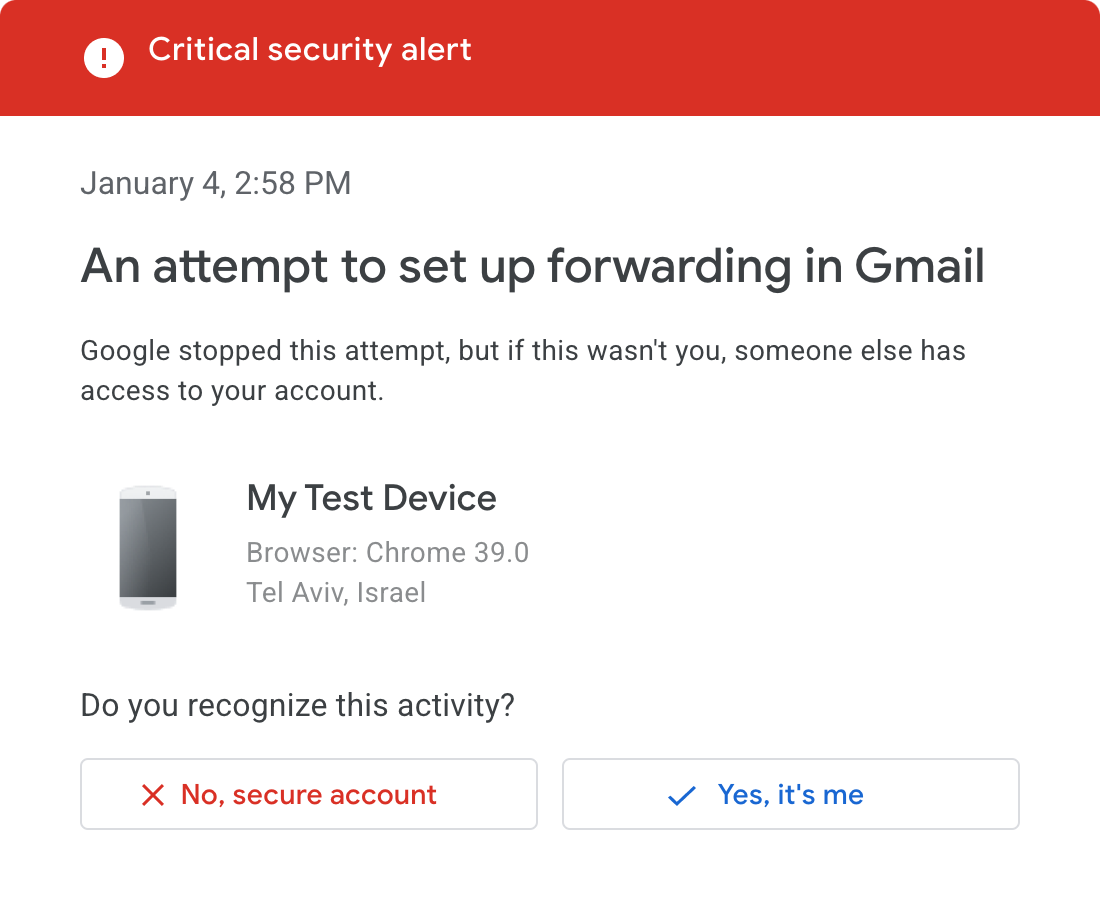This screenshot has height=900, width=1100.
Task: Click the exclamation mark inside the white circle
Action: [x=104, y=57]
